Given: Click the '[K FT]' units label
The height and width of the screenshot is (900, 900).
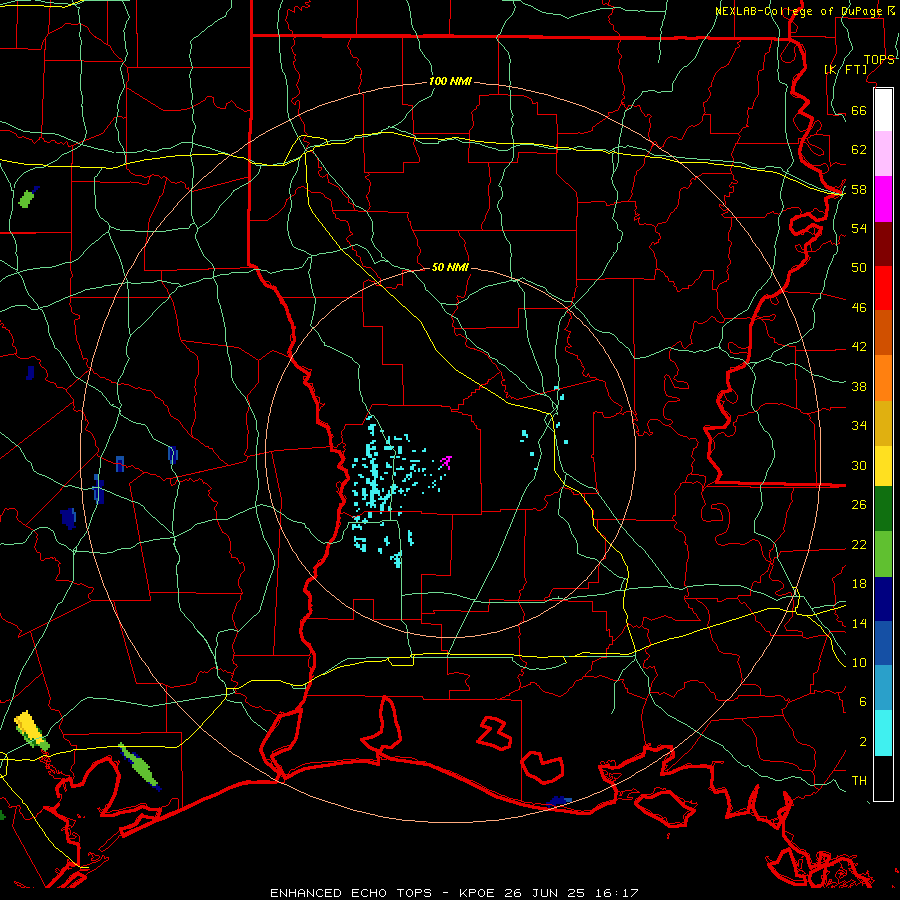Looking at the screenshot, I should click(845, 69).
